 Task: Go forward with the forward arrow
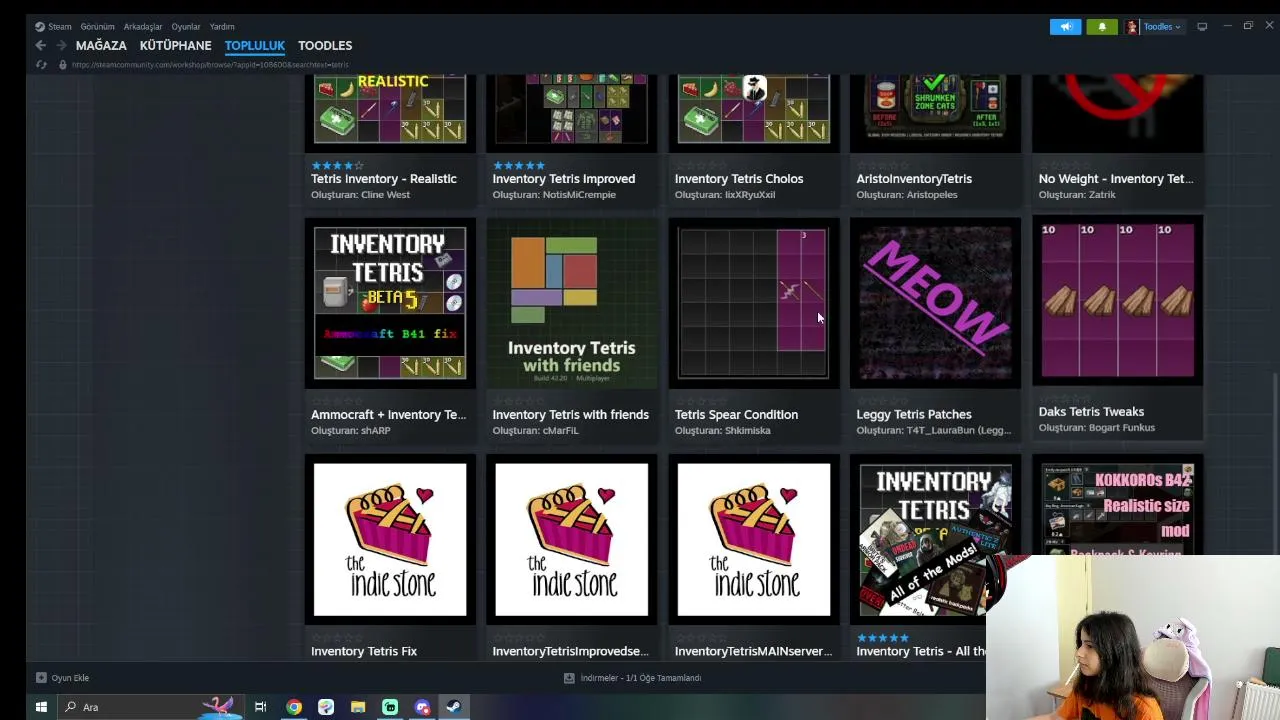coord(61,46)
